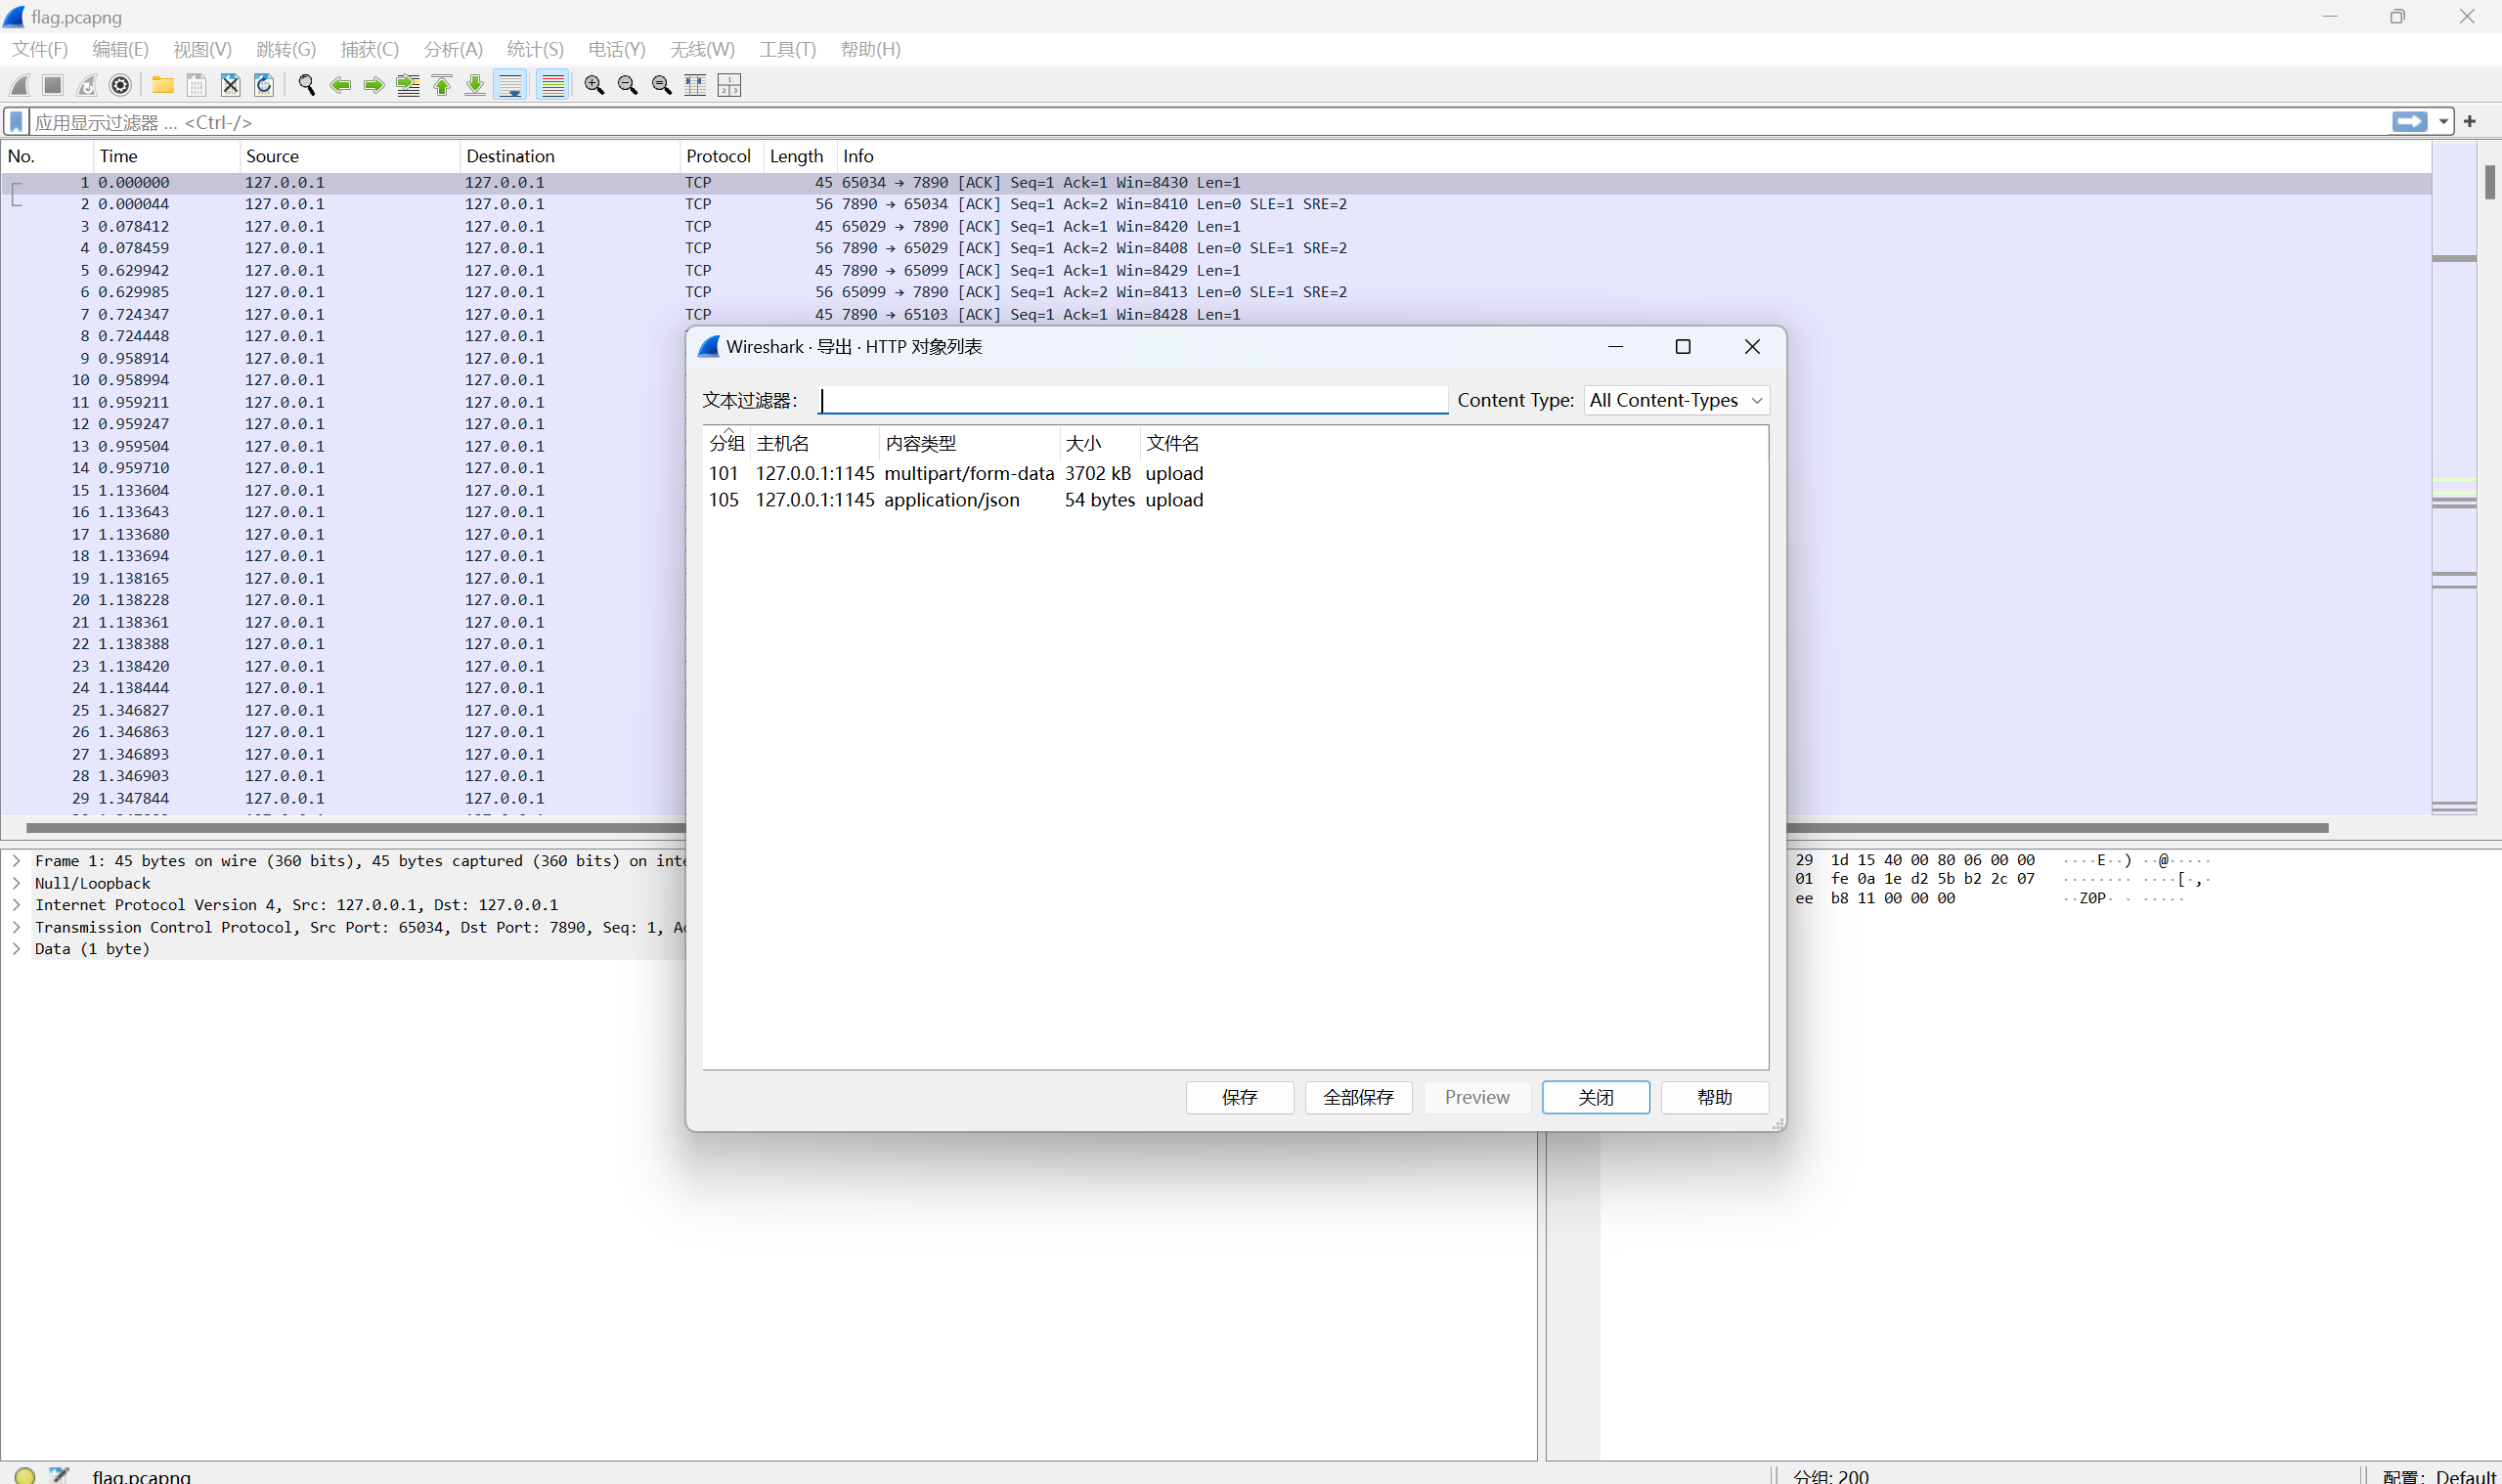Click 关闭 to close the export dialog
2502x1484 pixels.
tap(1596, 1097)
